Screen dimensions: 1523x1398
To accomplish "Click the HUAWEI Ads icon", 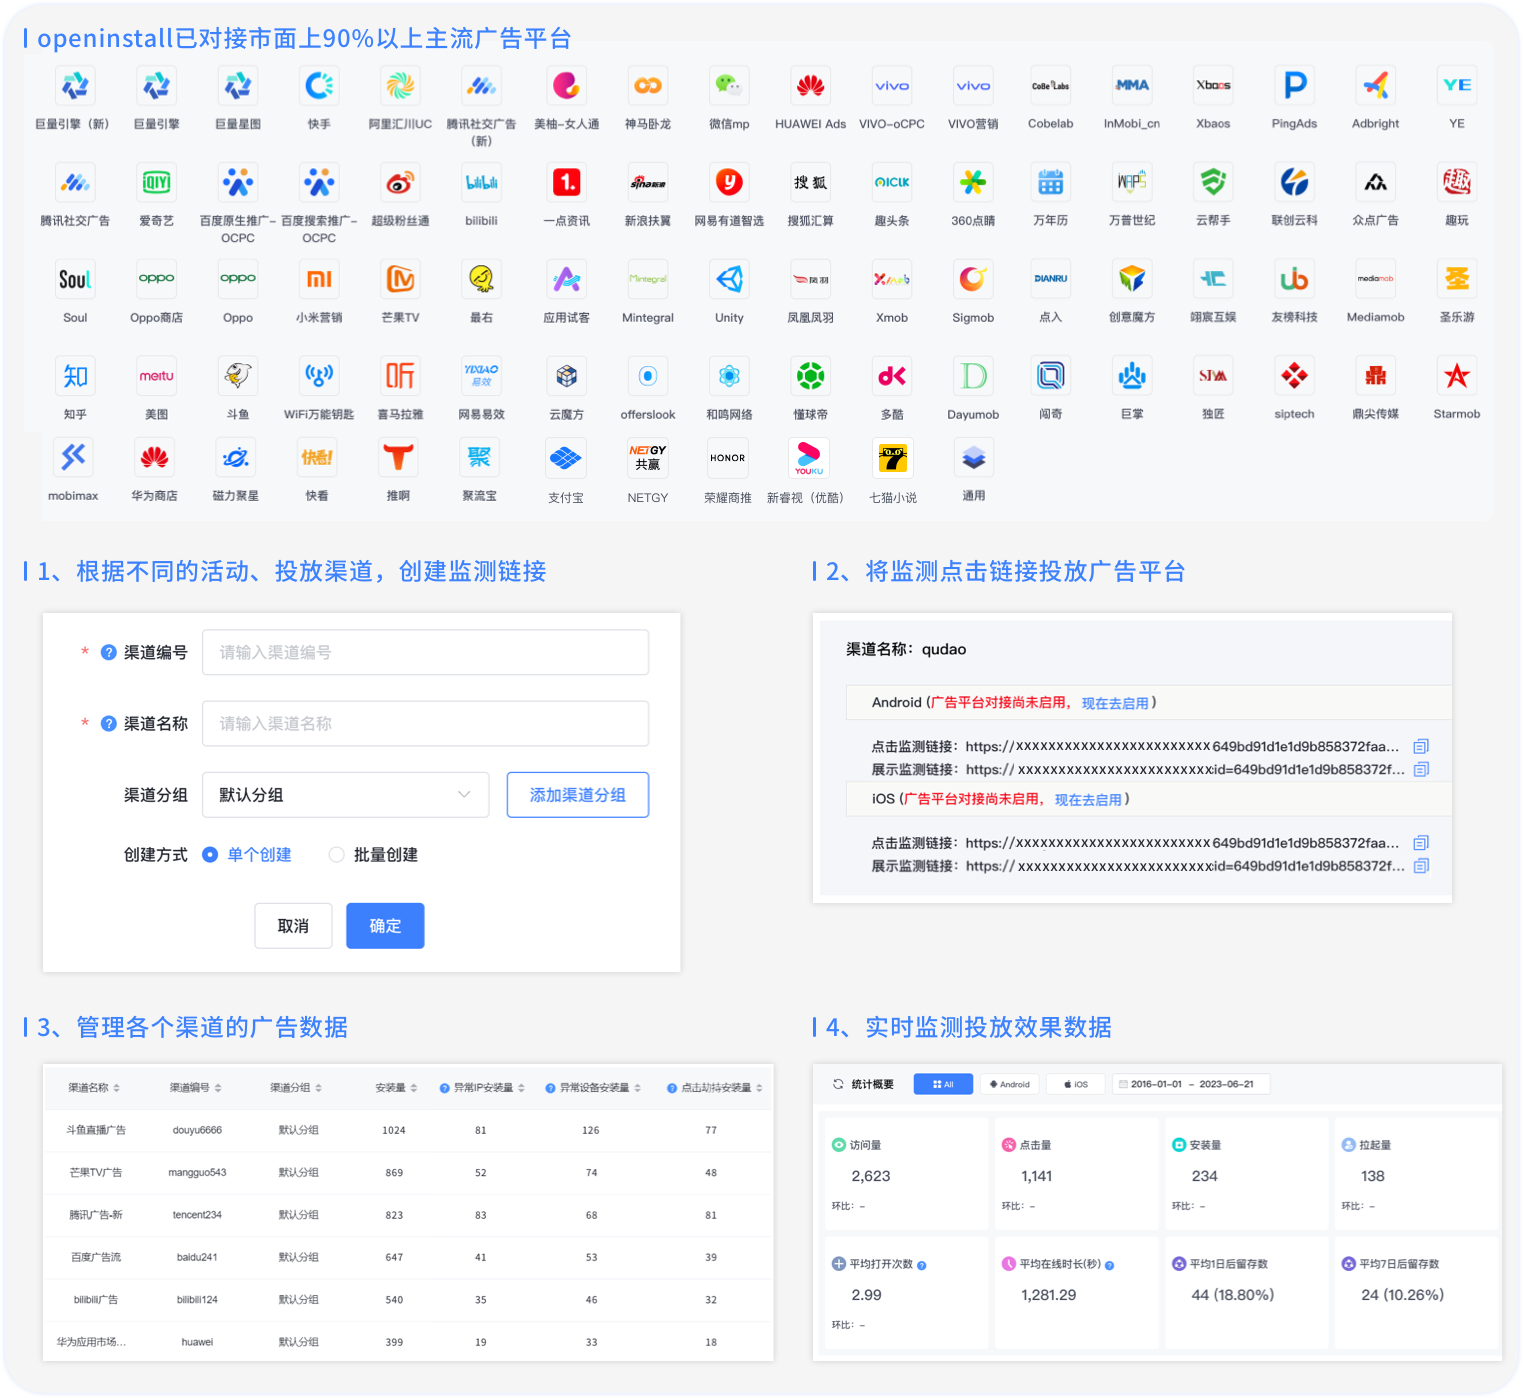I will (x=810, y=86).
